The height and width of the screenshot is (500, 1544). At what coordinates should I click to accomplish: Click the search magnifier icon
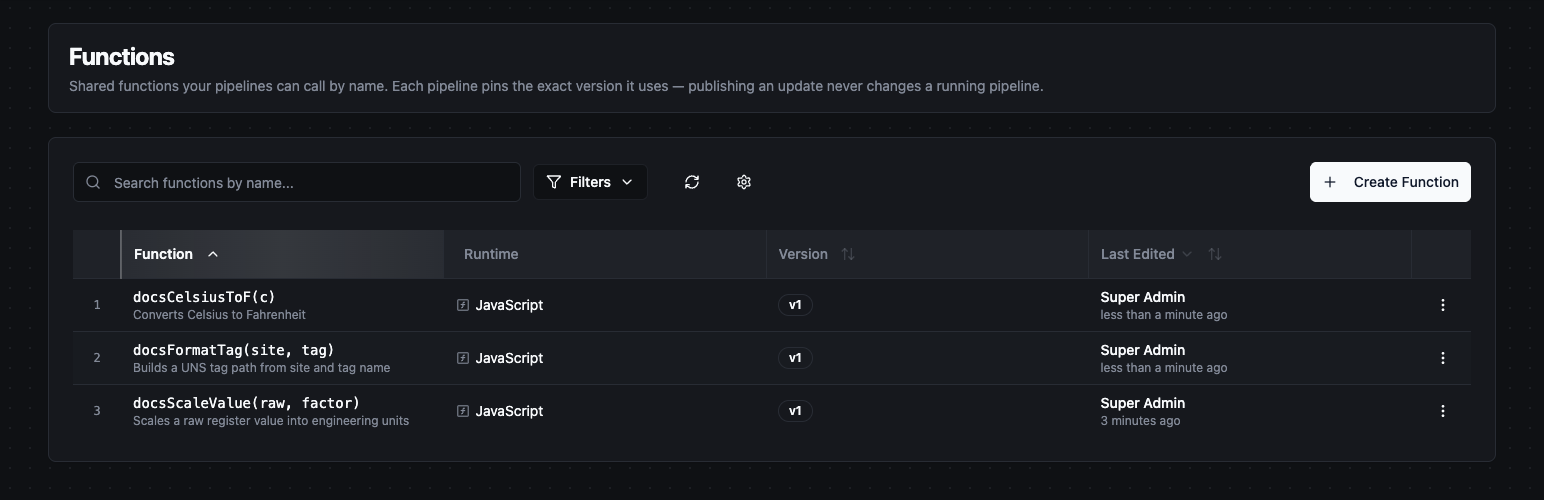coord(93,182)
